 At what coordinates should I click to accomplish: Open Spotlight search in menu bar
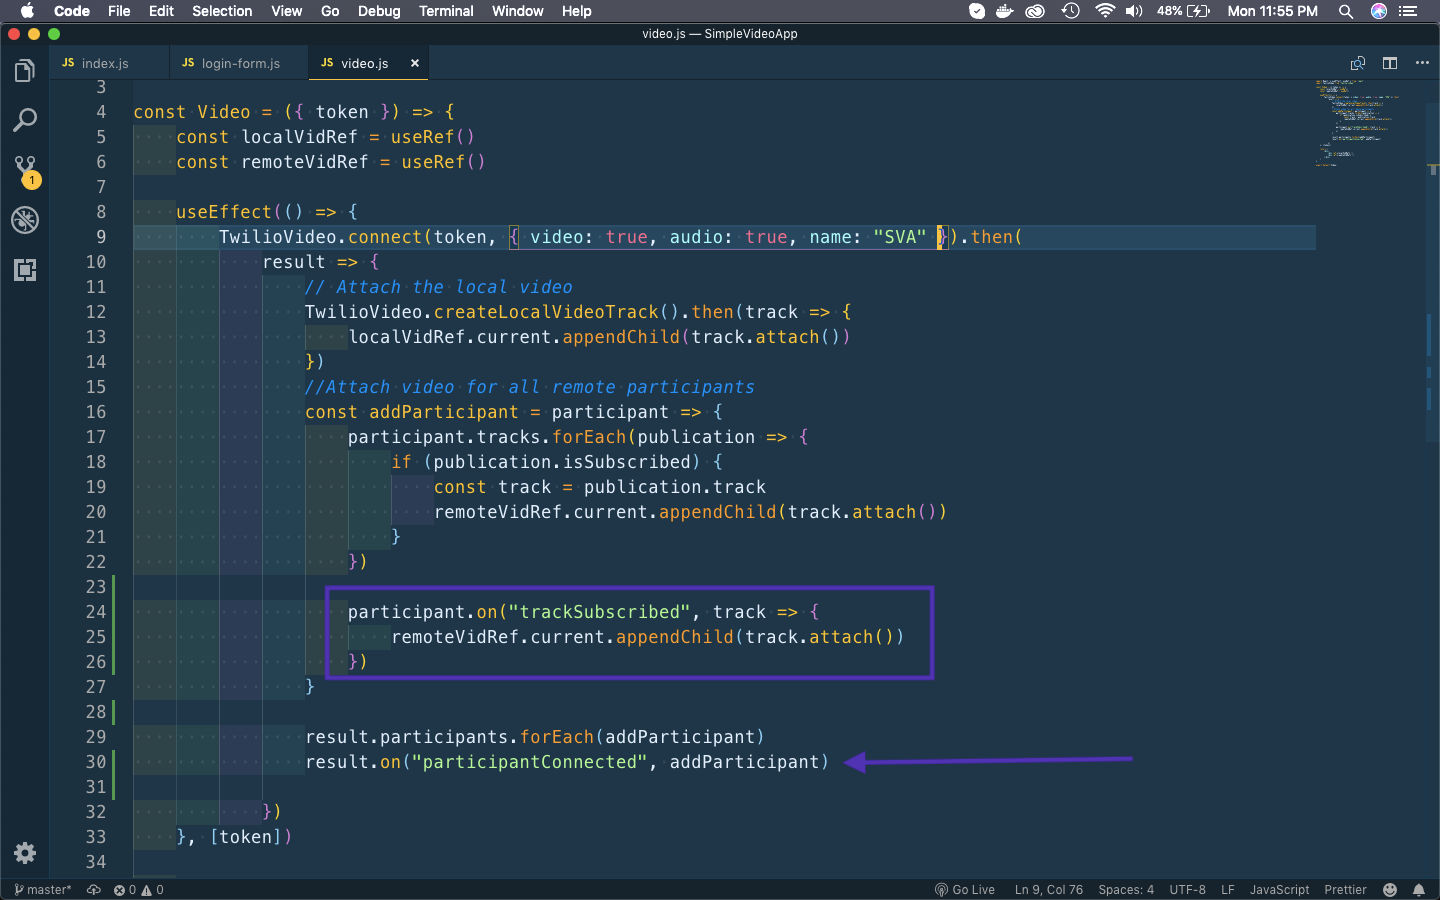coord(1346,11)
